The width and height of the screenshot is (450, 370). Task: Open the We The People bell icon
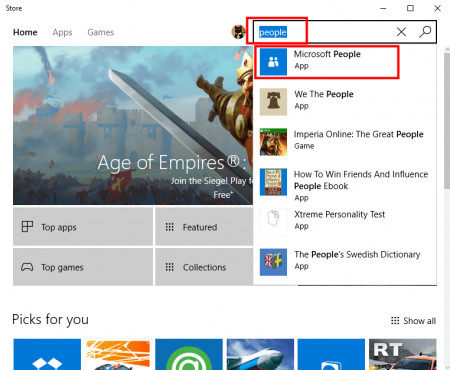[273, 102]
